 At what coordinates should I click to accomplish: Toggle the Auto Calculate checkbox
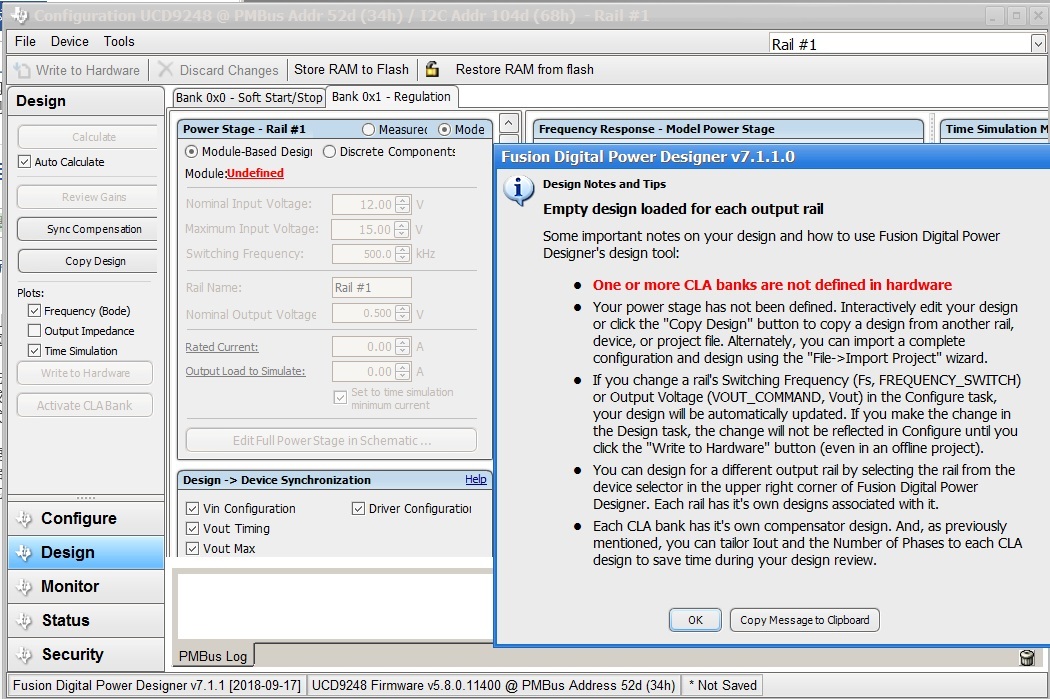(25, 161)
